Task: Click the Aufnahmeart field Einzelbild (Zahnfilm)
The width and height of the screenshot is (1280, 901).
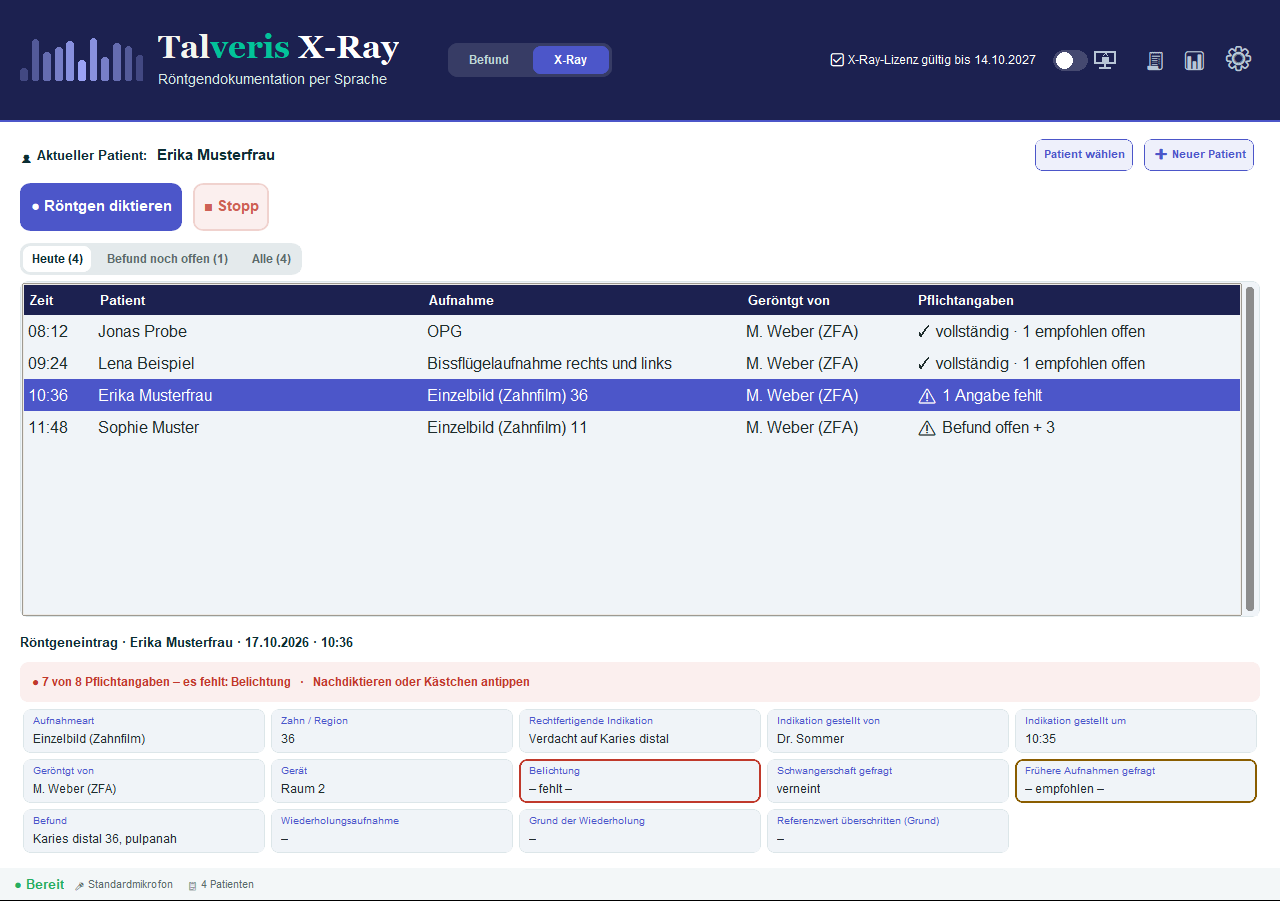Action: [x=144, y=731]
